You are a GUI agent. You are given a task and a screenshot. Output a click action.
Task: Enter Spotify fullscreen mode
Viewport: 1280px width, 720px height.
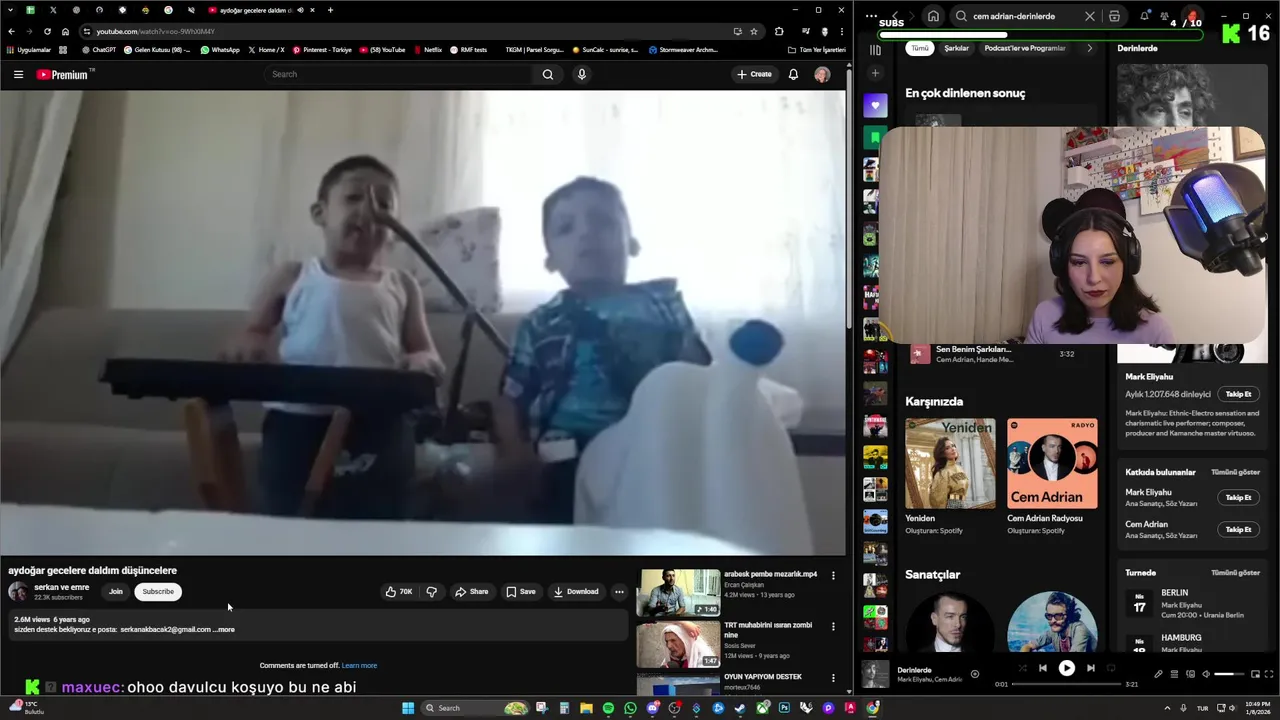[1269, 674]
